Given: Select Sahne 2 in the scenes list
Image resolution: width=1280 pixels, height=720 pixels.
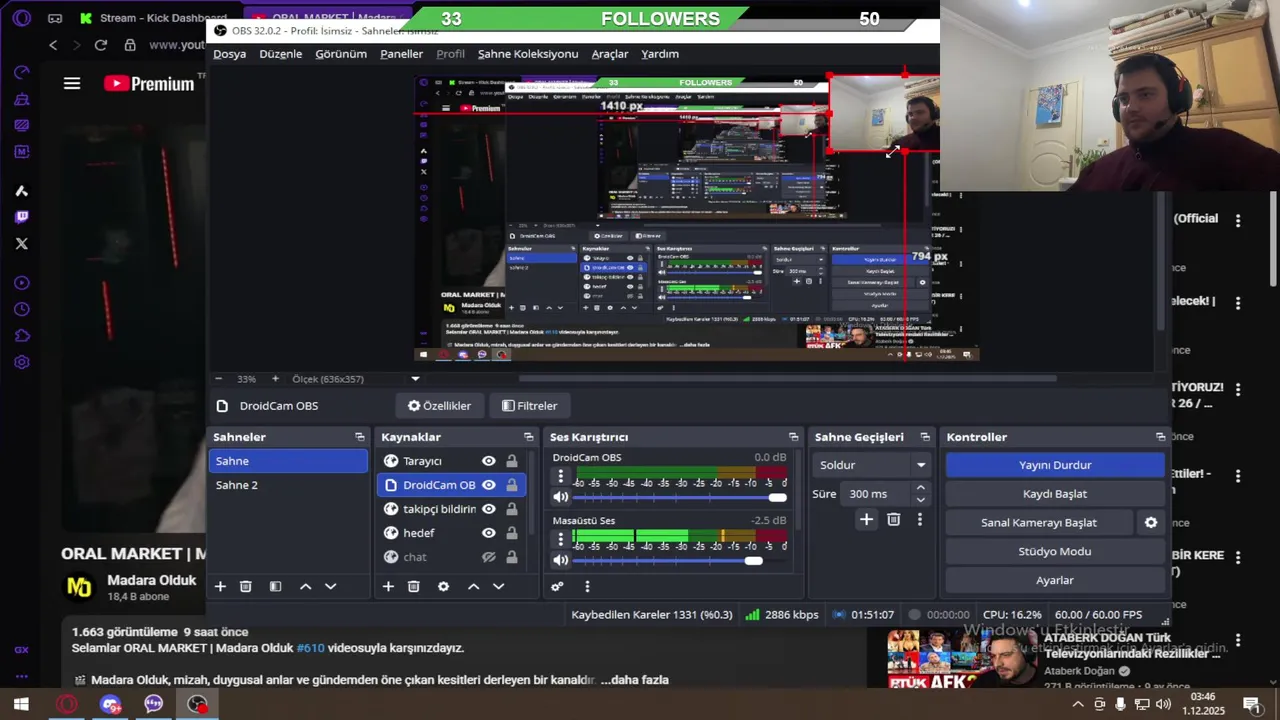Looking at the screenshot, I should pos(288,485).
